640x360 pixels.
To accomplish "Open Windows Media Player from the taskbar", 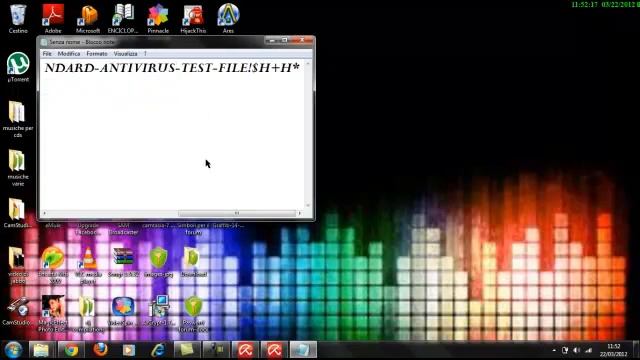I will [x=129, y=350].
